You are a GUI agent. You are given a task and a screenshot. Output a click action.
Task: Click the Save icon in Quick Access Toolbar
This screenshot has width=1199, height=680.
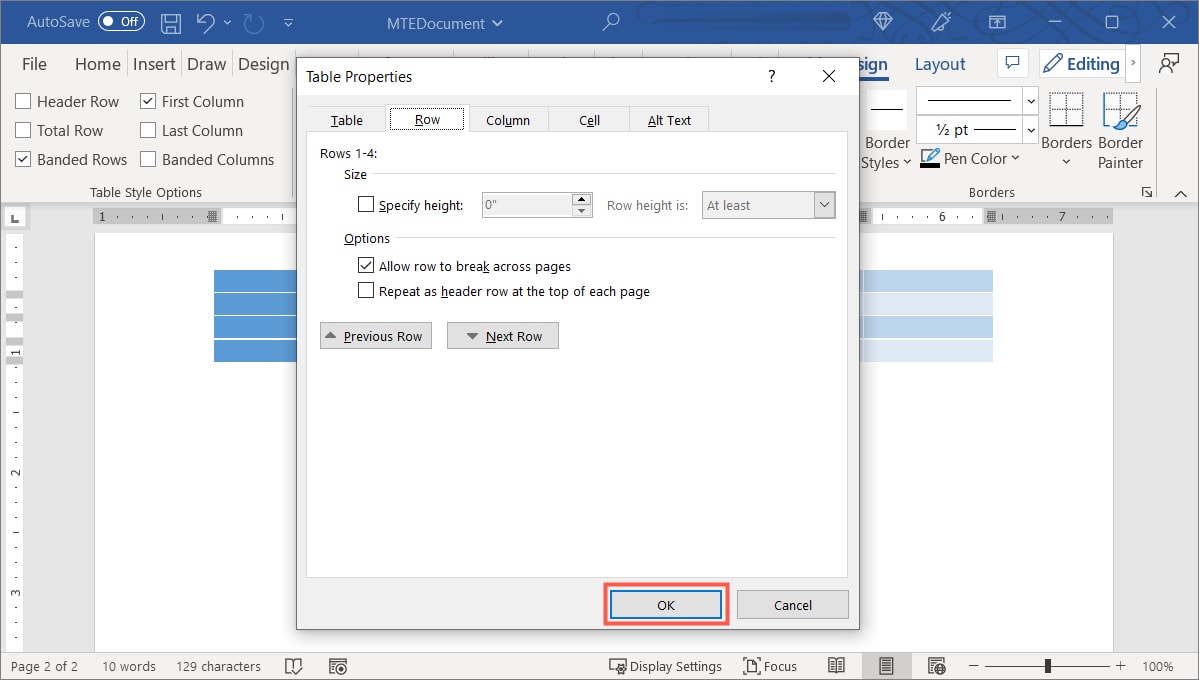(170, 22)
